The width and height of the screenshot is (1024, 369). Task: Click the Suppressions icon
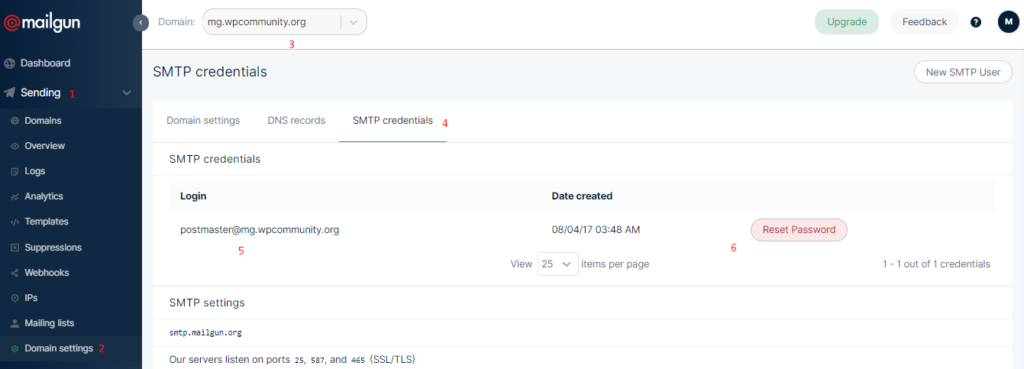pos(15,248)
